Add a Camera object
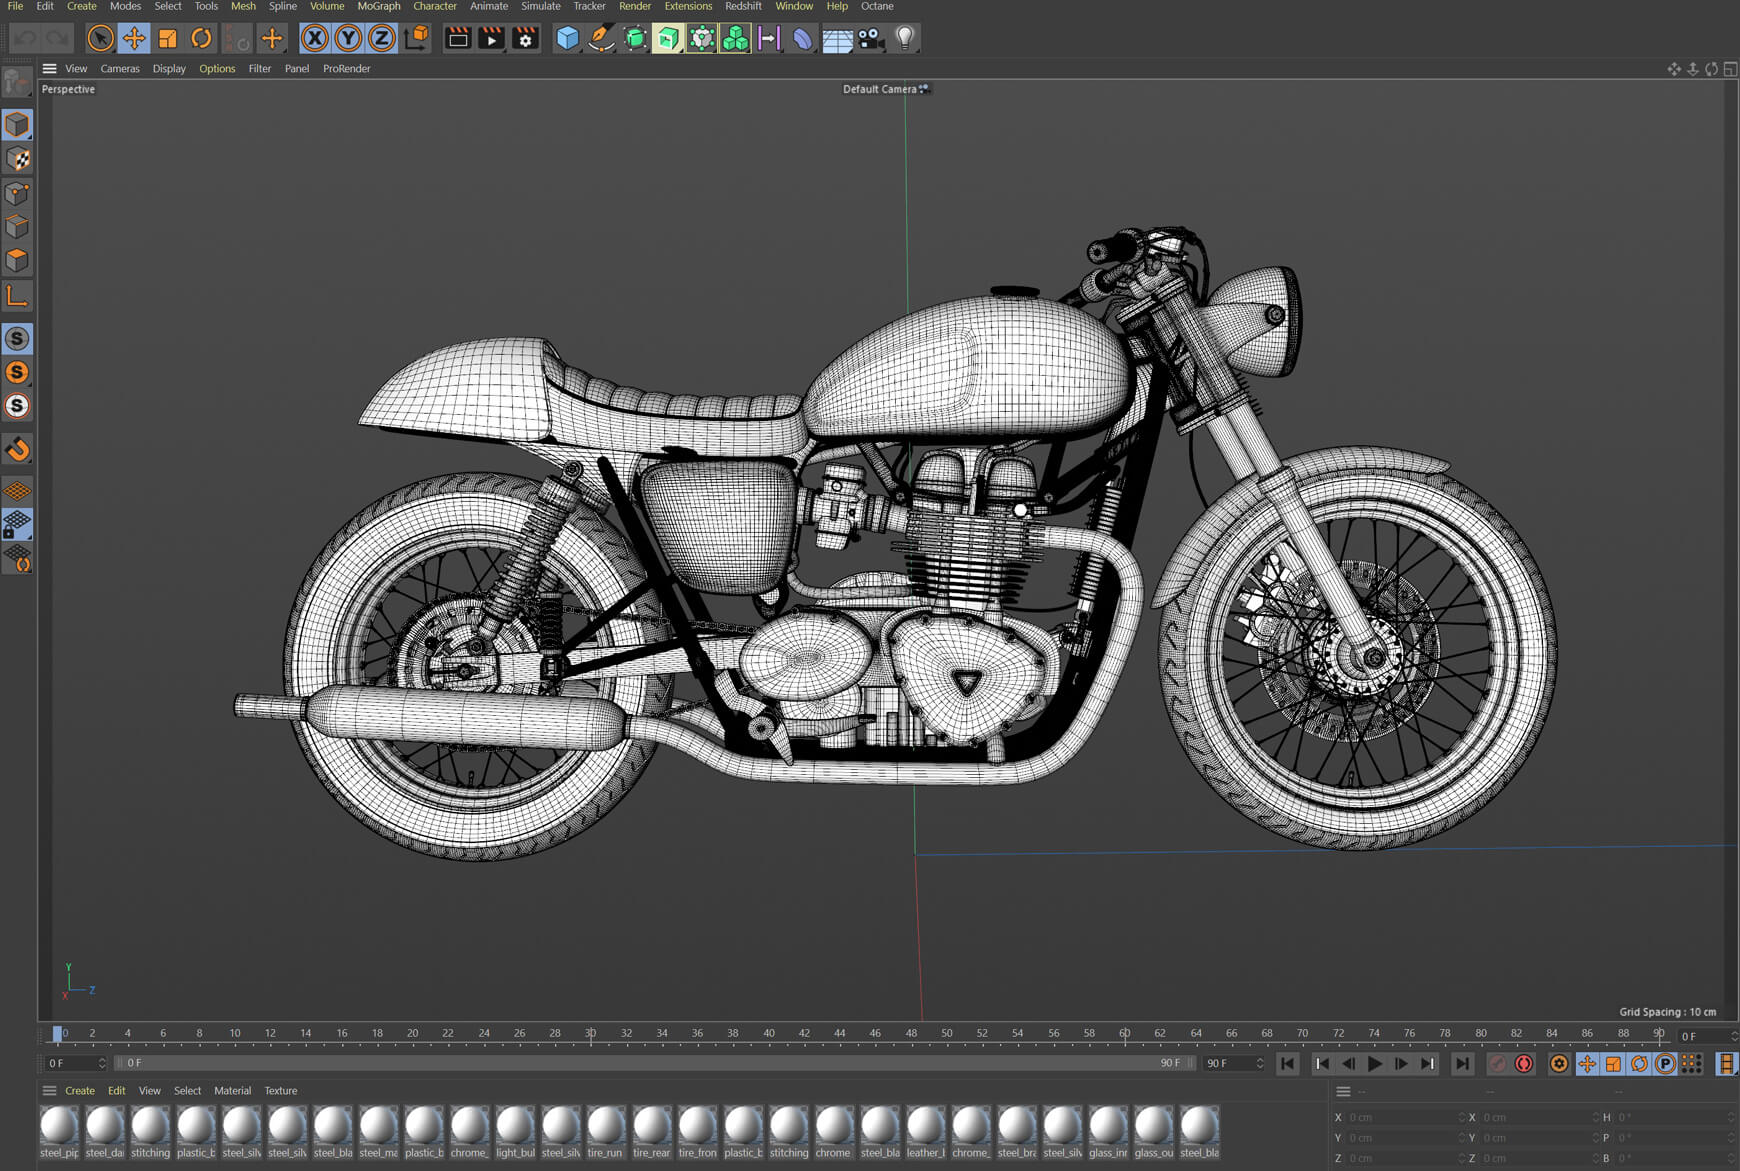Image resolution: width=1740 pixels, height=1171 pixels. [871, 38]
